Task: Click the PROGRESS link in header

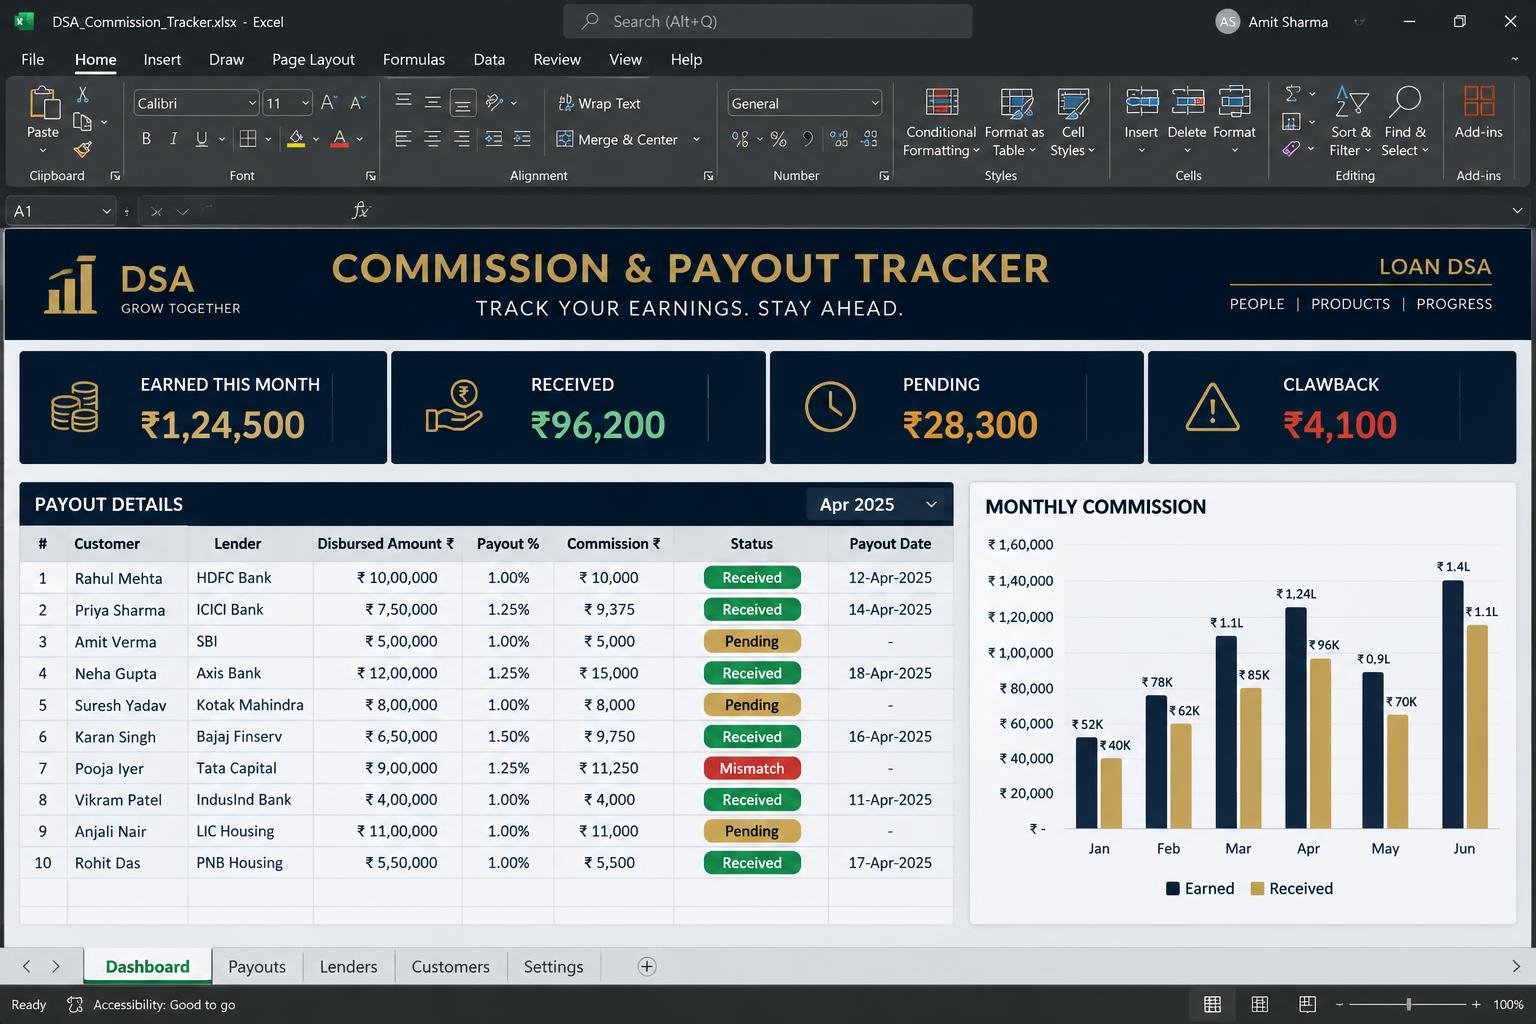Action: [1454, 304]
